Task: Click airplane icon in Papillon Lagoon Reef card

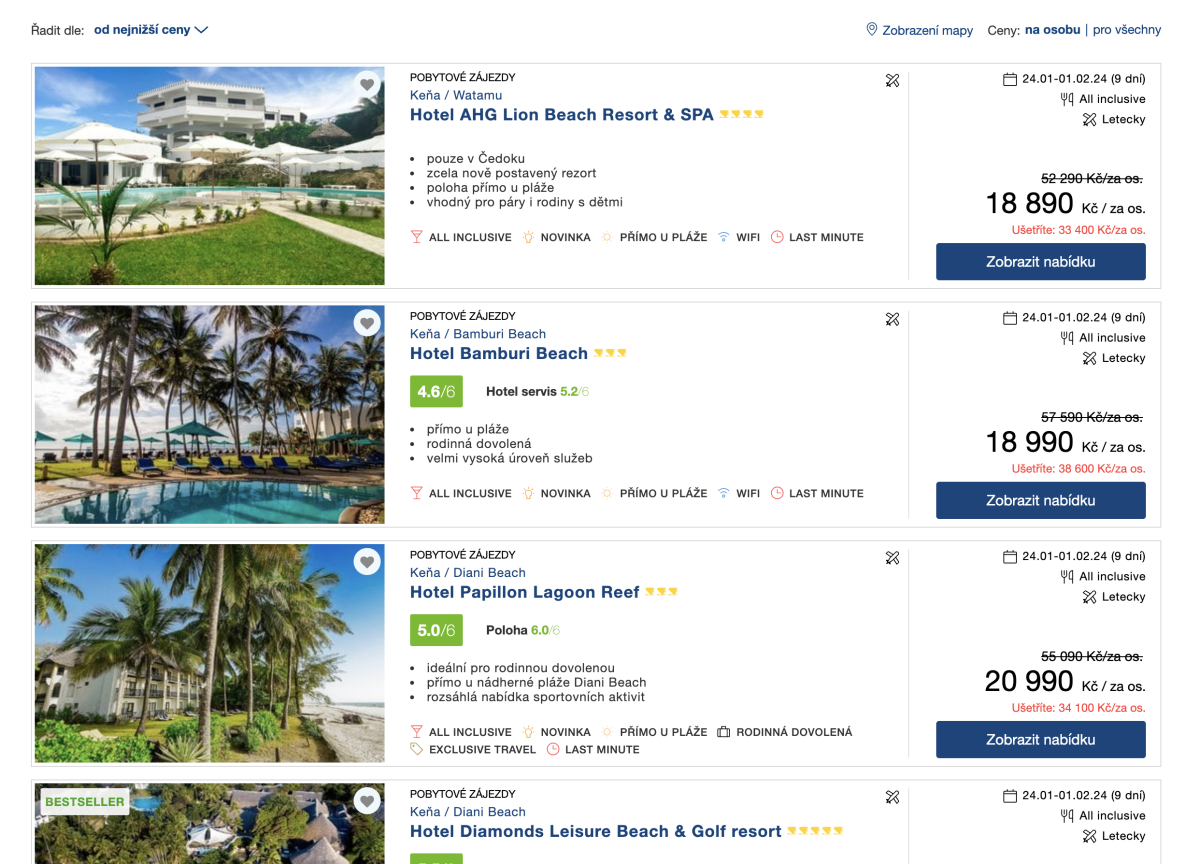Action: [x=893, y=558]
